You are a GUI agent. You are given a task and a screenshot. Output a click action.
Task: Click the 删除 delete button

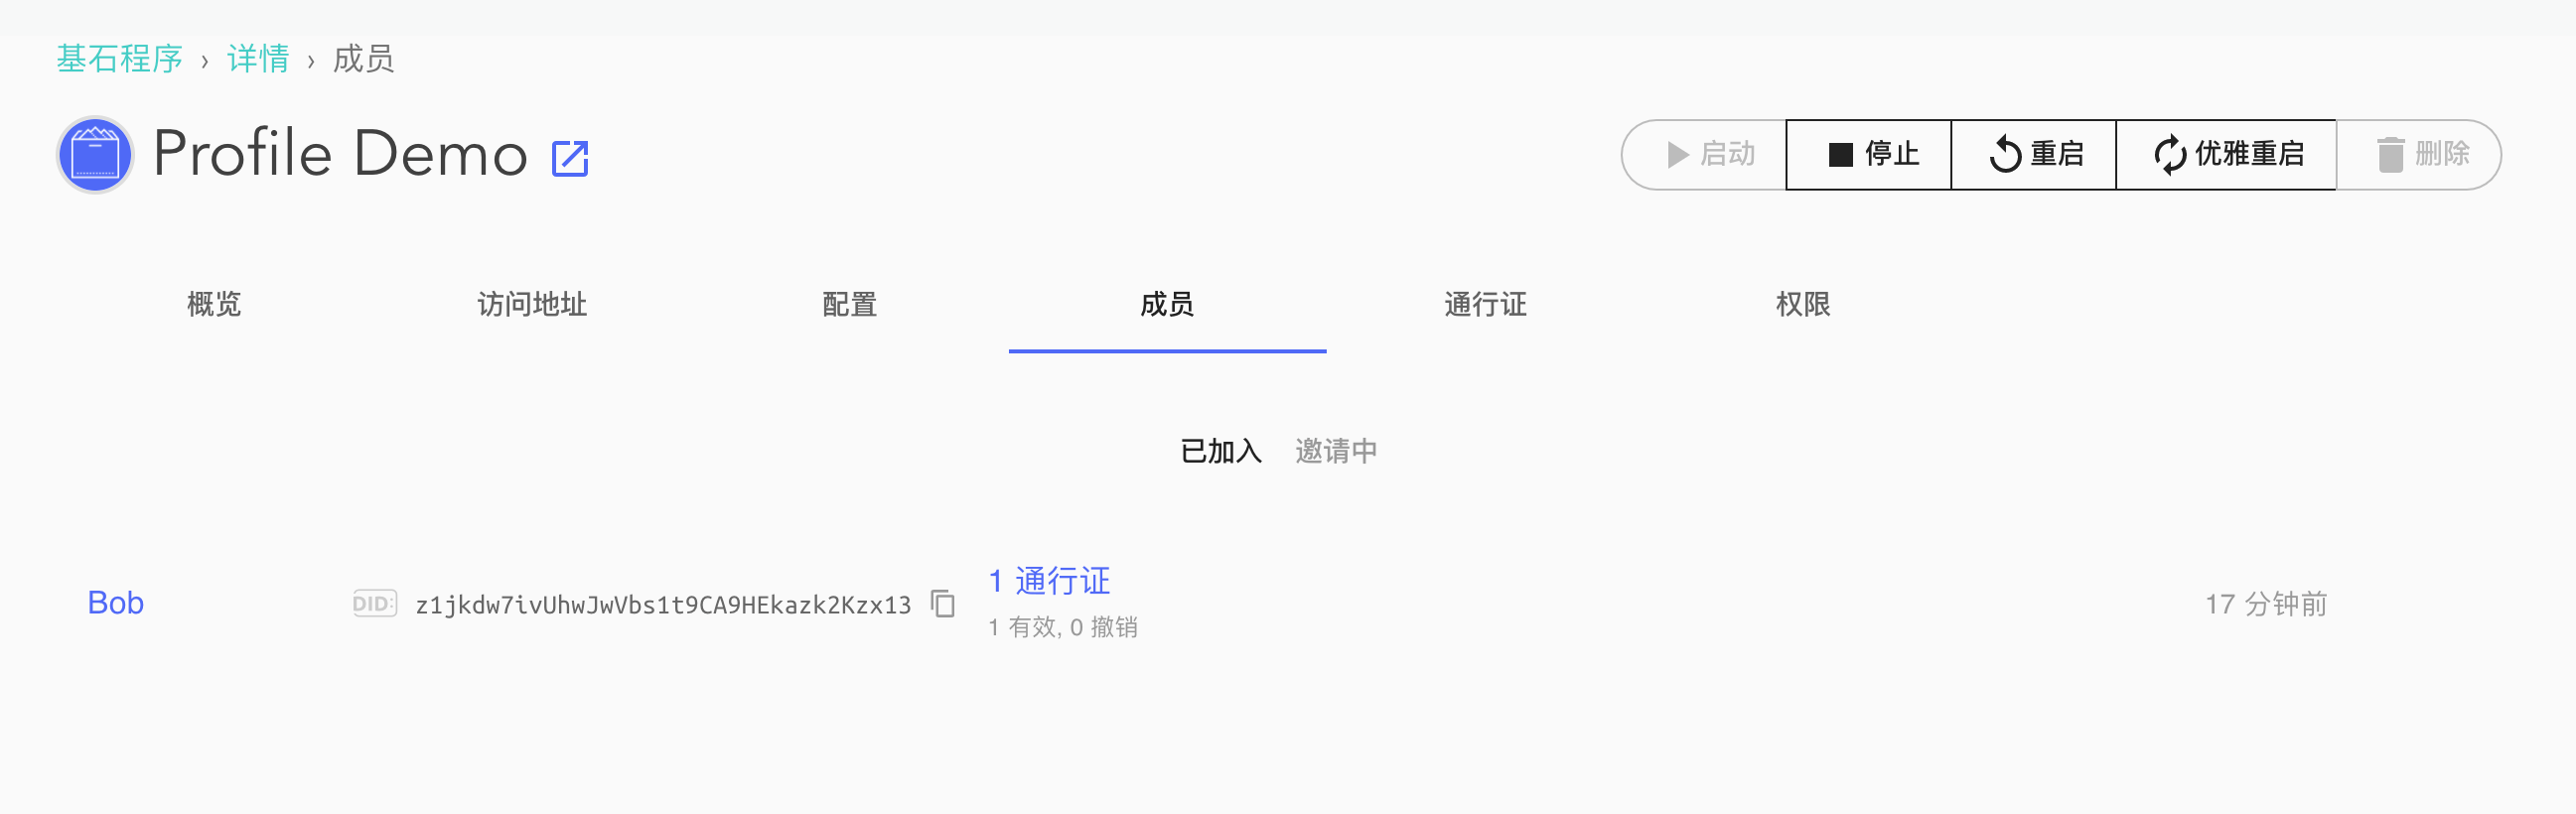[2420, 155]
